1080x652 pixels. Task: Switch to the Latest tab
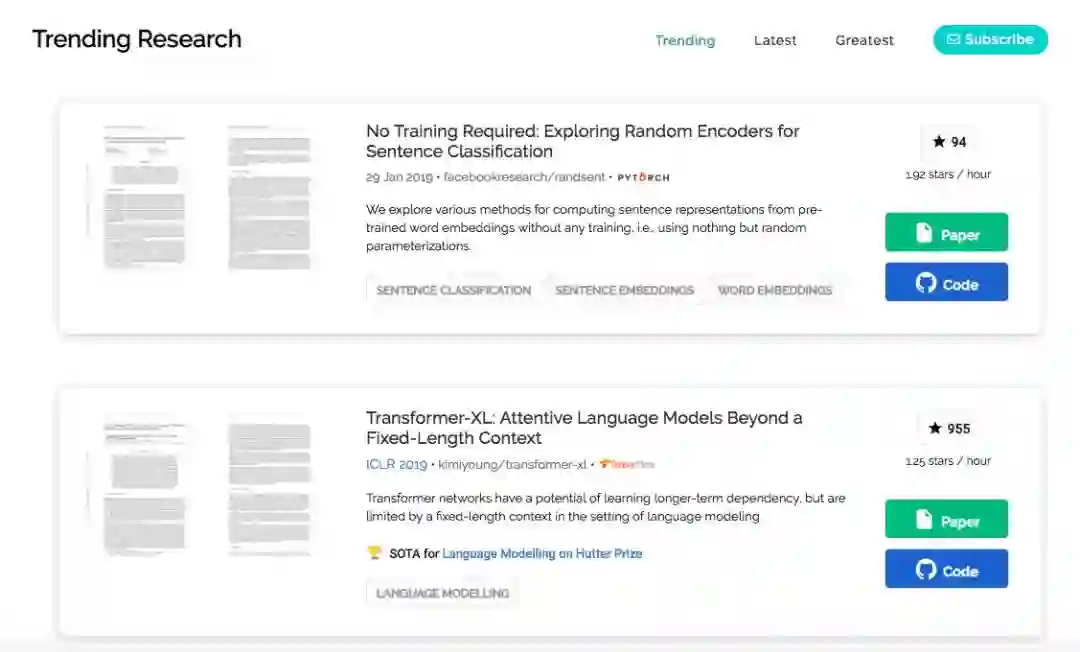[x=775, y=41]
